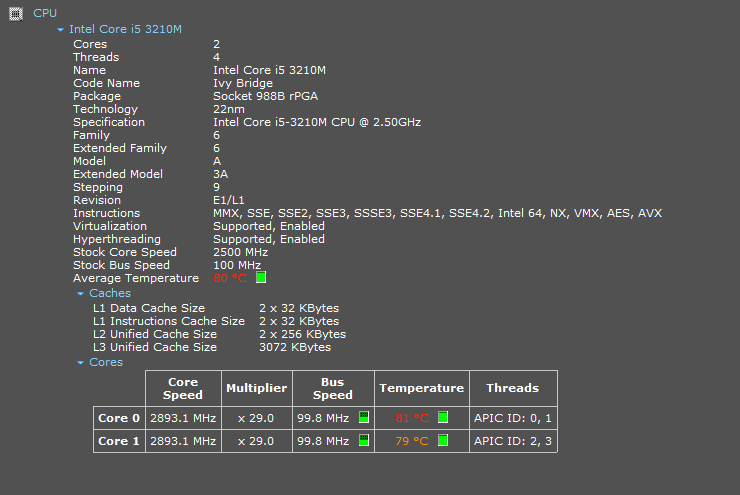Open Core 1 bus speed graph icon

tap(364, 440)
